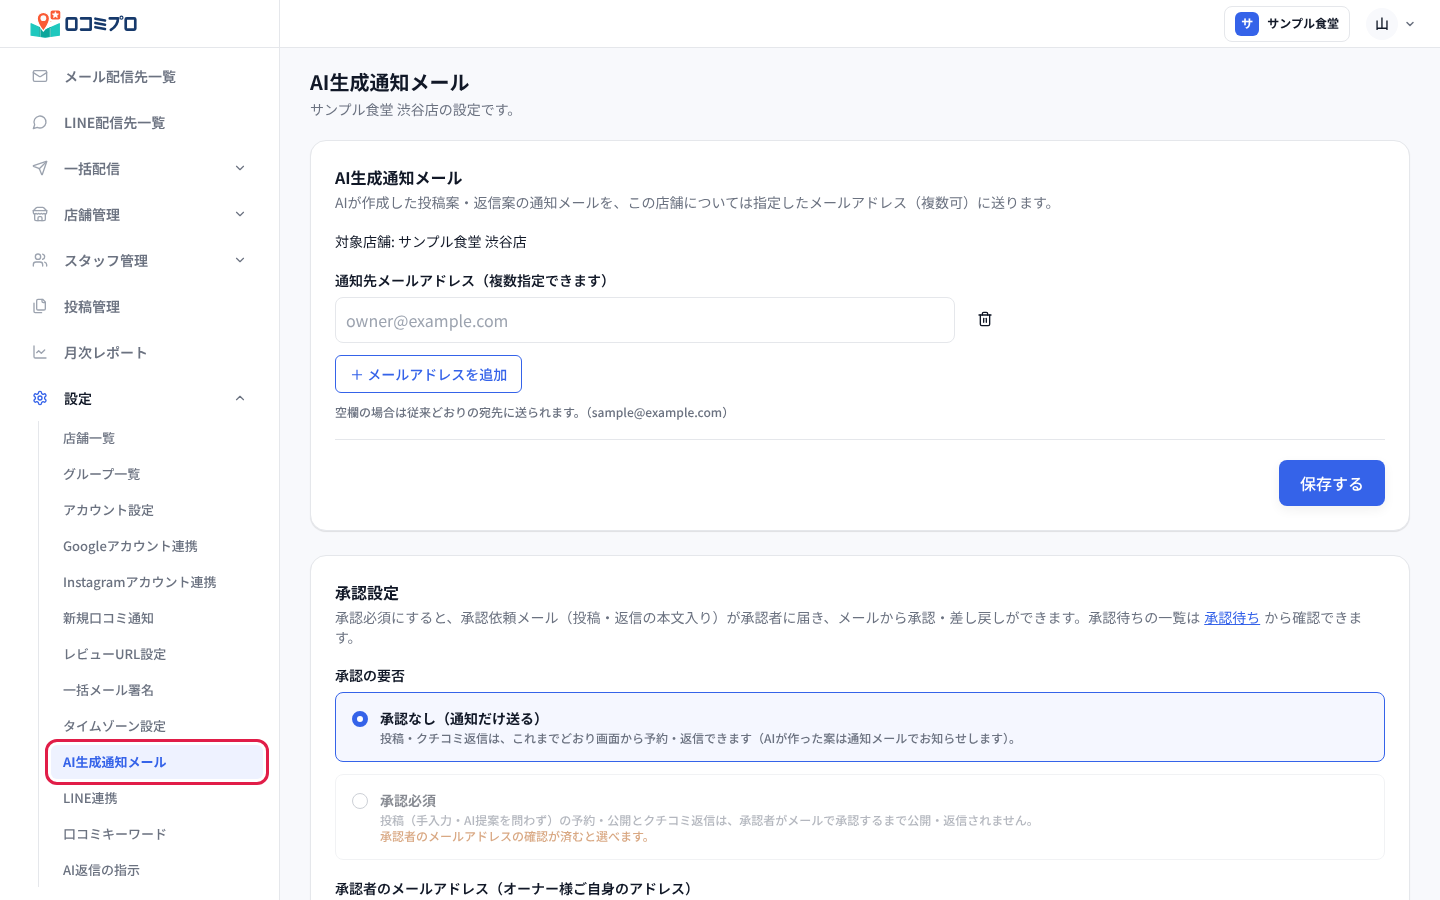The image size is (1440, 900).
Task: Click the copy icon beside 投稿管理
Action: tap(40, 306)
